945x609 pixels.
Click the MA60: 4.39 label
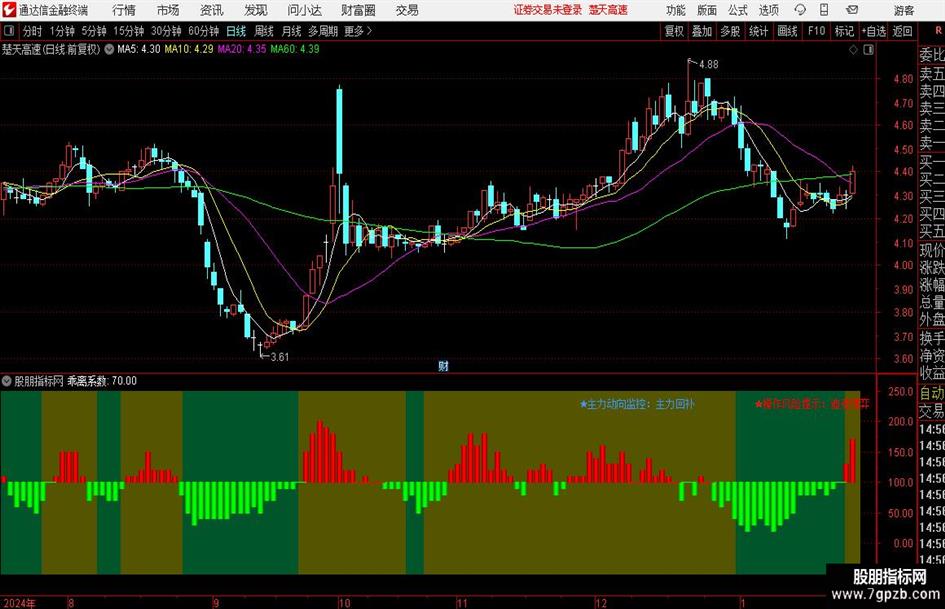(295, 49)
